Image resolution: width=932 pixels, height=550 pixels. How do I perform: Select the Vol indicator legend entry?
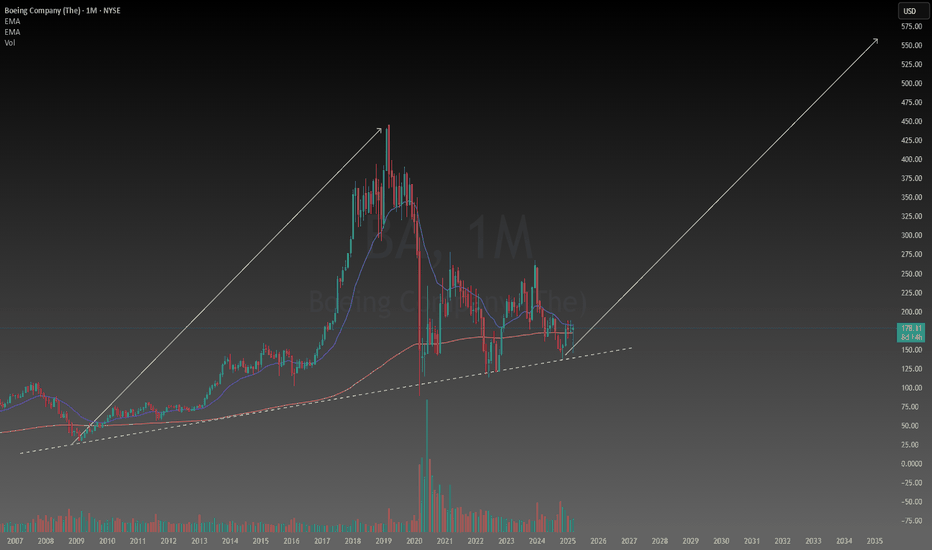click(x=10, y=43)
